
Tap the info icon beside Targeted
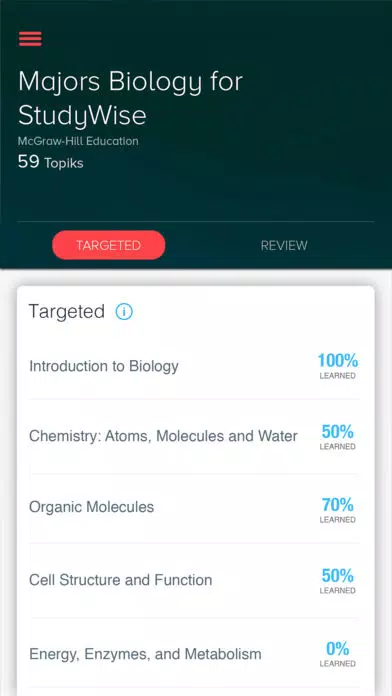tap(124, 312)
